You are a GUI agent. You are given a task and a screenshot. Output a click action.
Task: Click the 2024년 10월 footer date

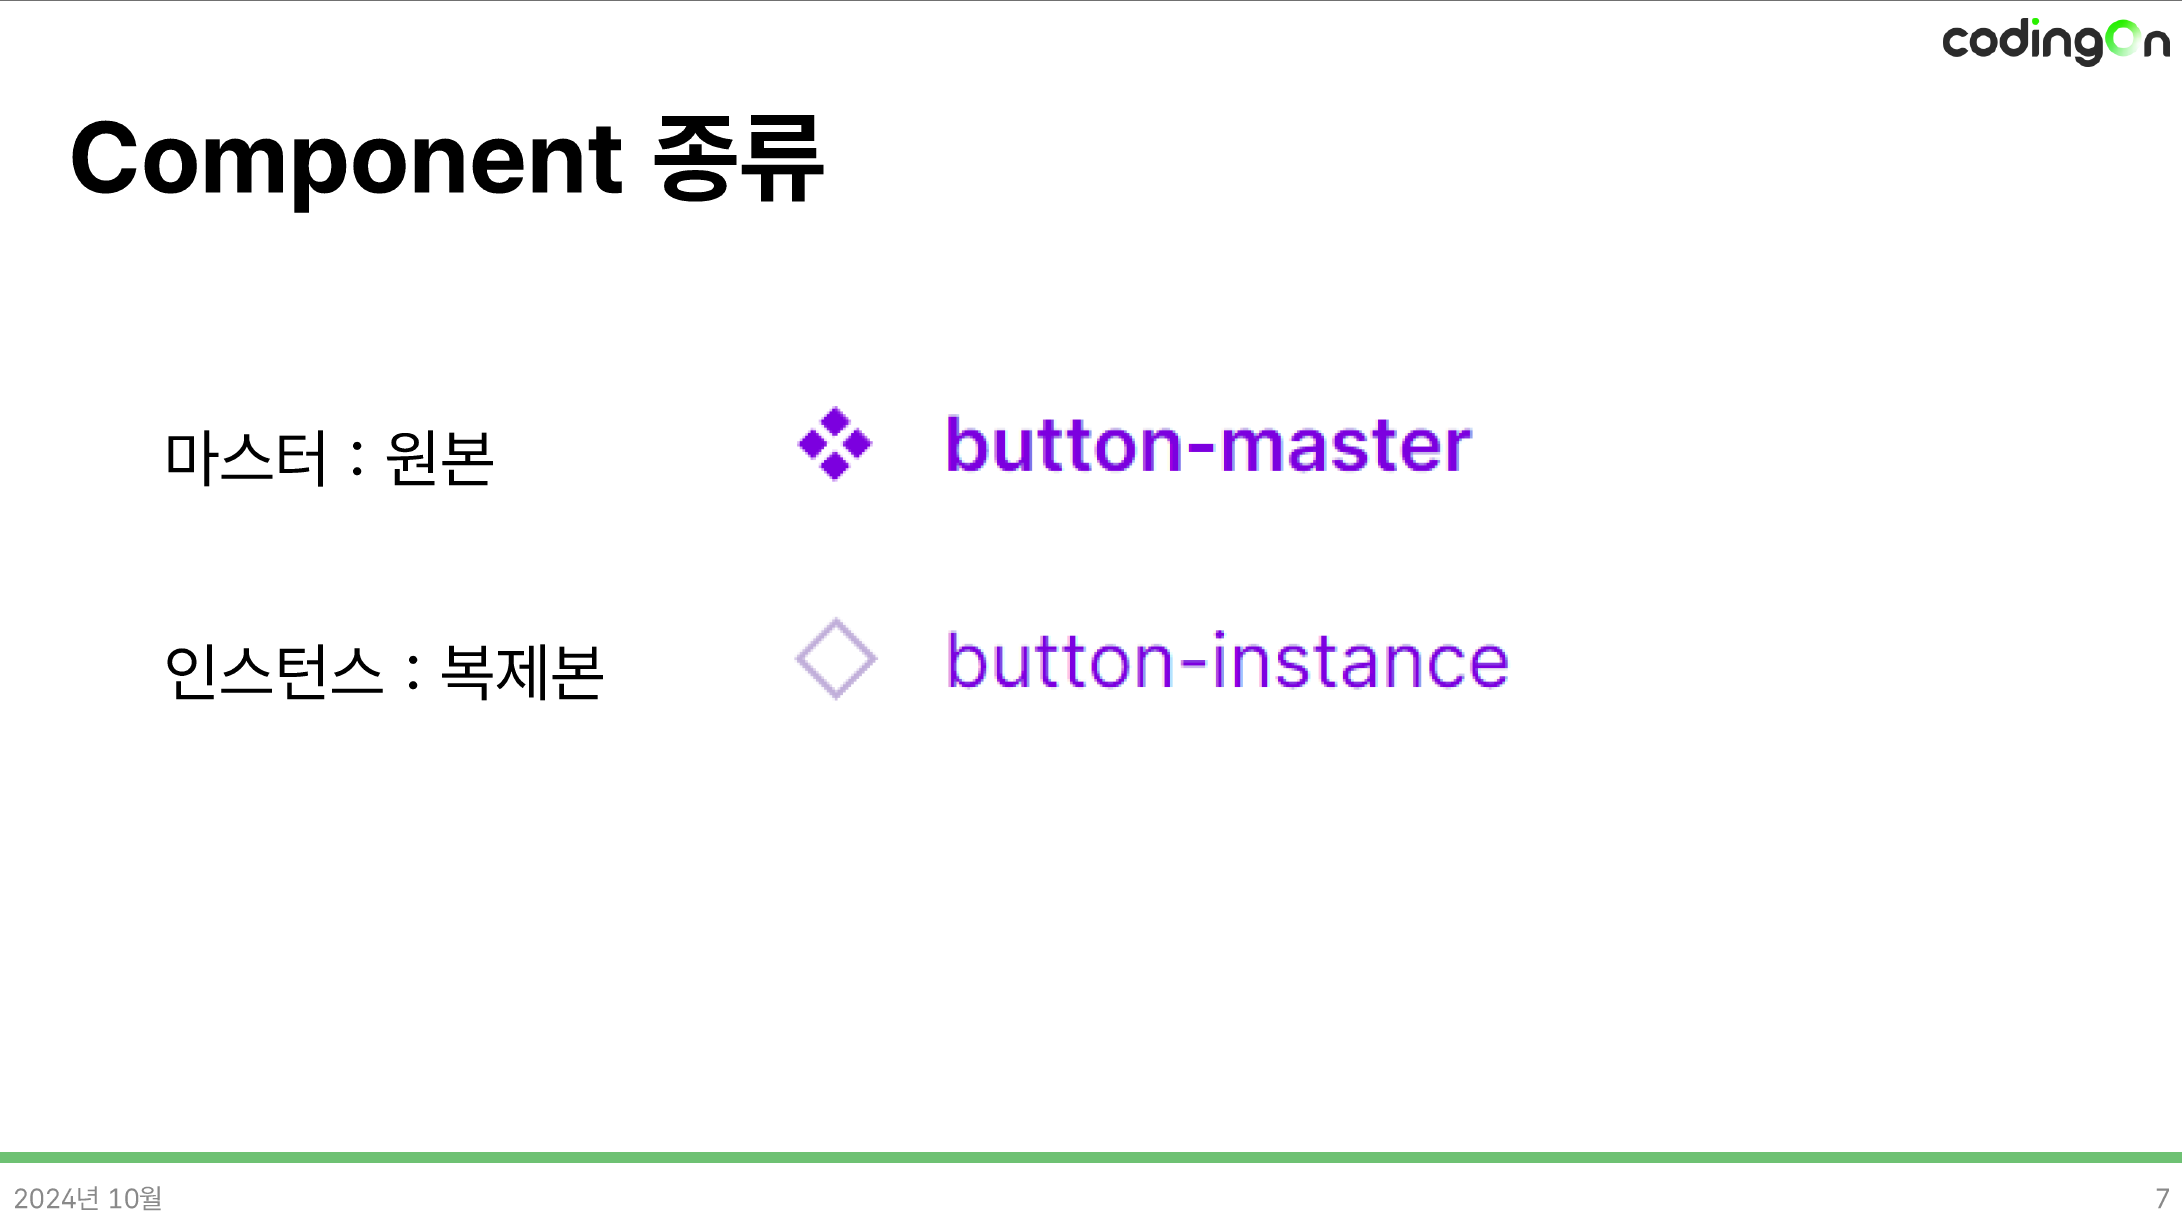pos(88,1198)
